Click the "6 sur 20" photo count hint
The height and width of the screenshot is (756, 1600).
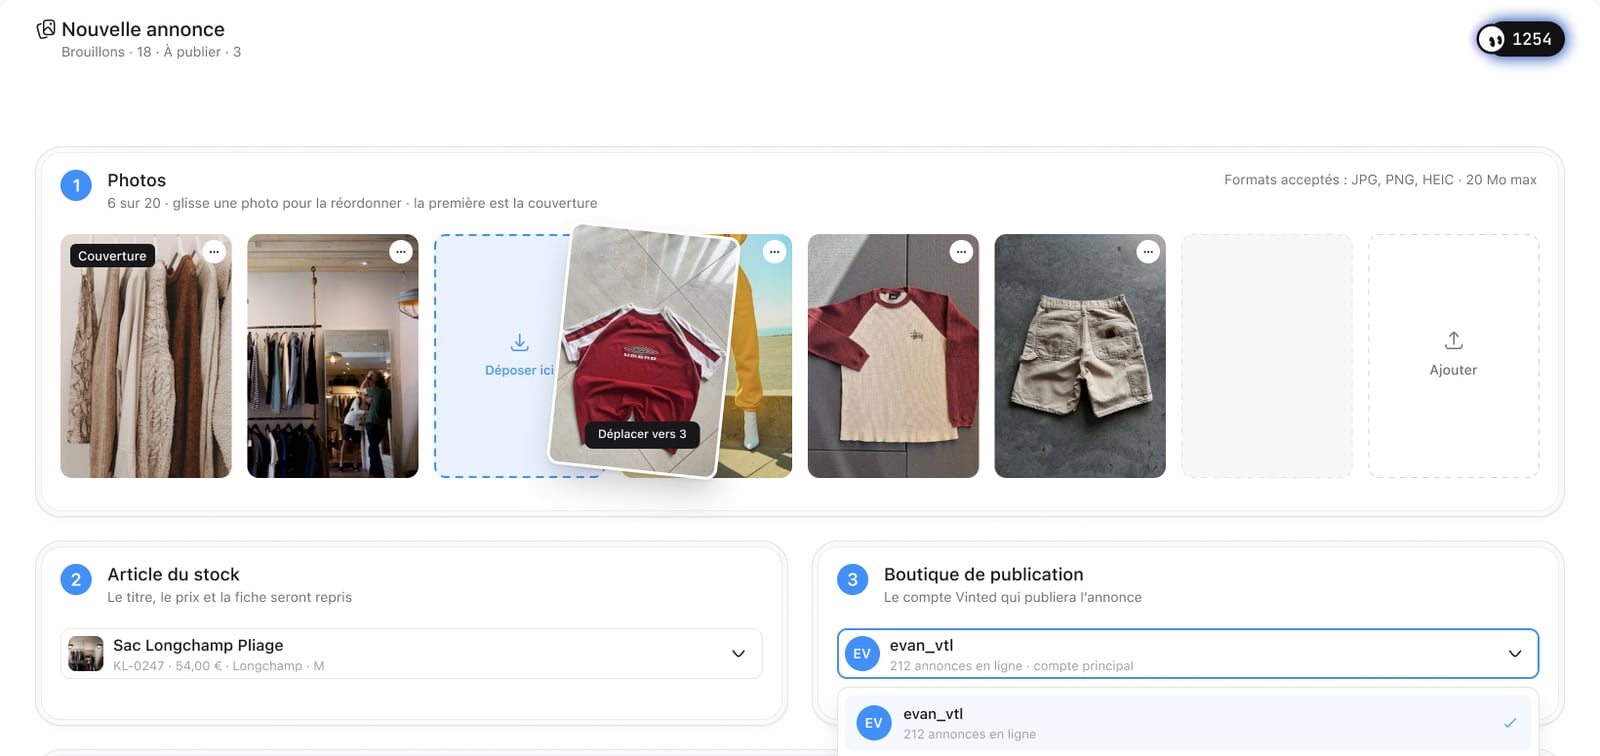click(x=134, y=203)
